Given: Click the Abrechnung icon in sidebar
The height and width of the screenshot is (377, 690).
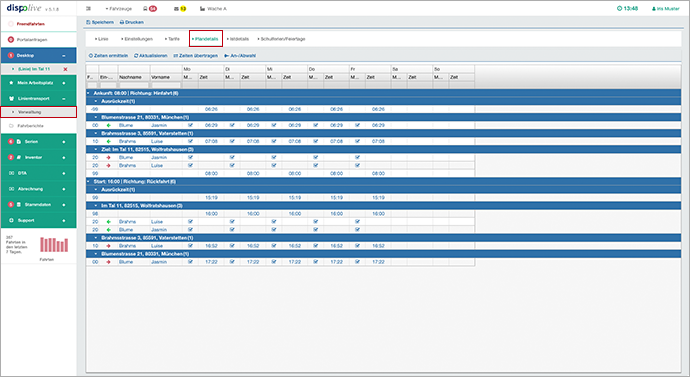Looking at the screenshot, I should click(x=11, y=189).
